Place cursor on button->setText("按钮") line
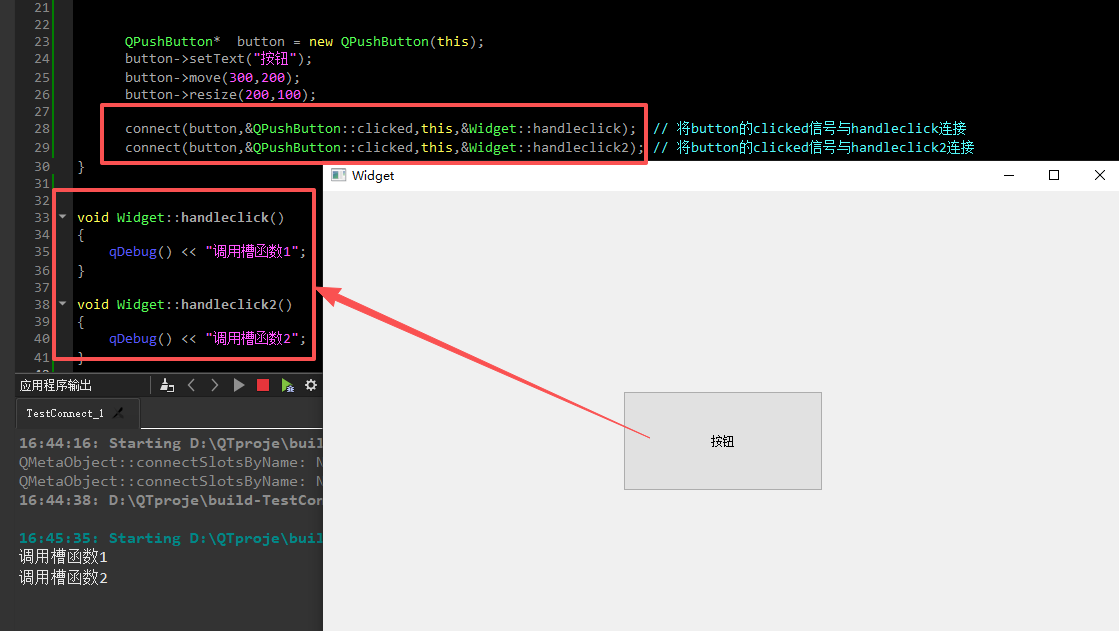The image size is (1119, 631). 218,59
